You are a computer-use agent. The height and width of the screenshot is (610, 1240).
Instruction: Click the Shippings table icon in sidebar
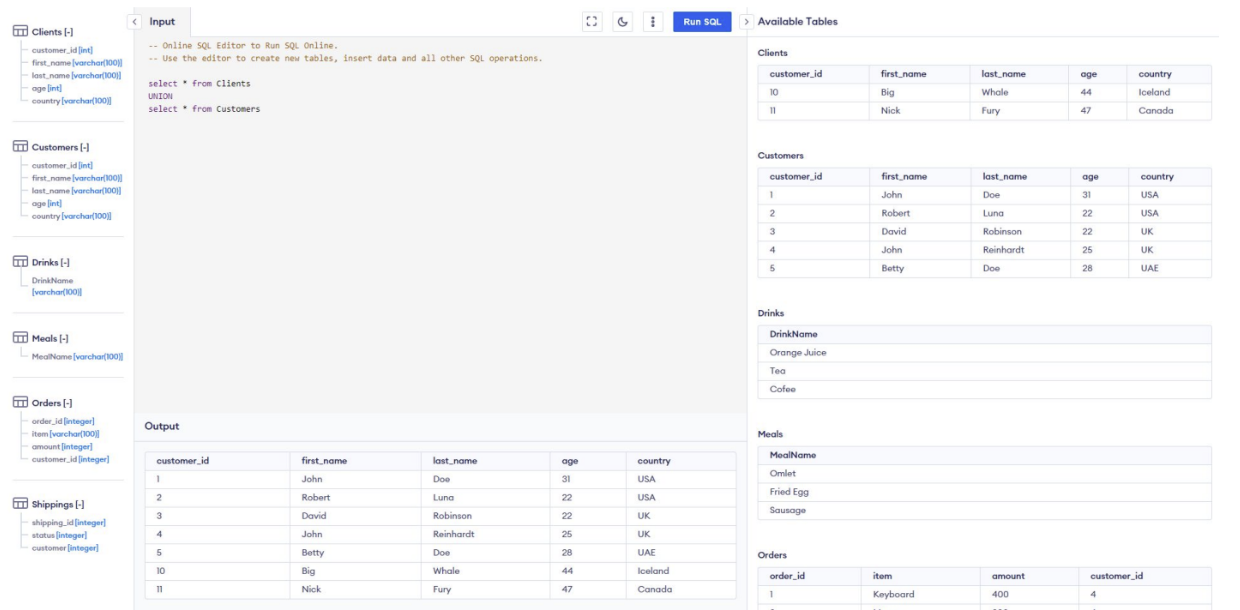click(x=20, y=504)
